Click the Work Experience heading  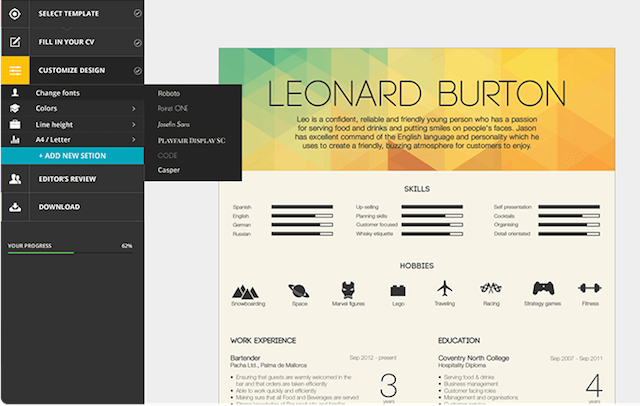263,341
